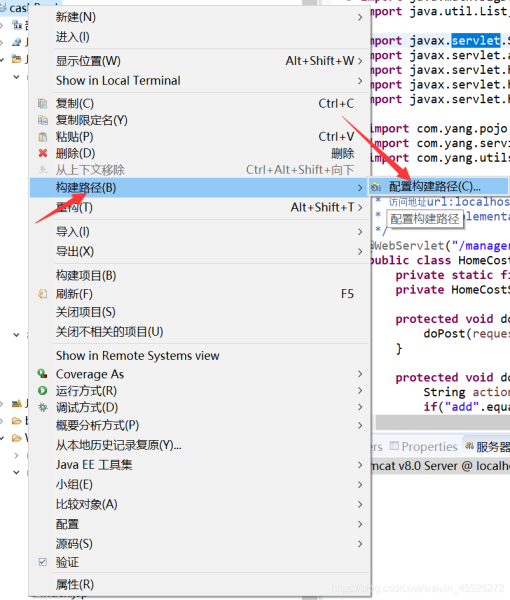Click the paste icon next to 粘贴(P)

[x=42, y=137]
